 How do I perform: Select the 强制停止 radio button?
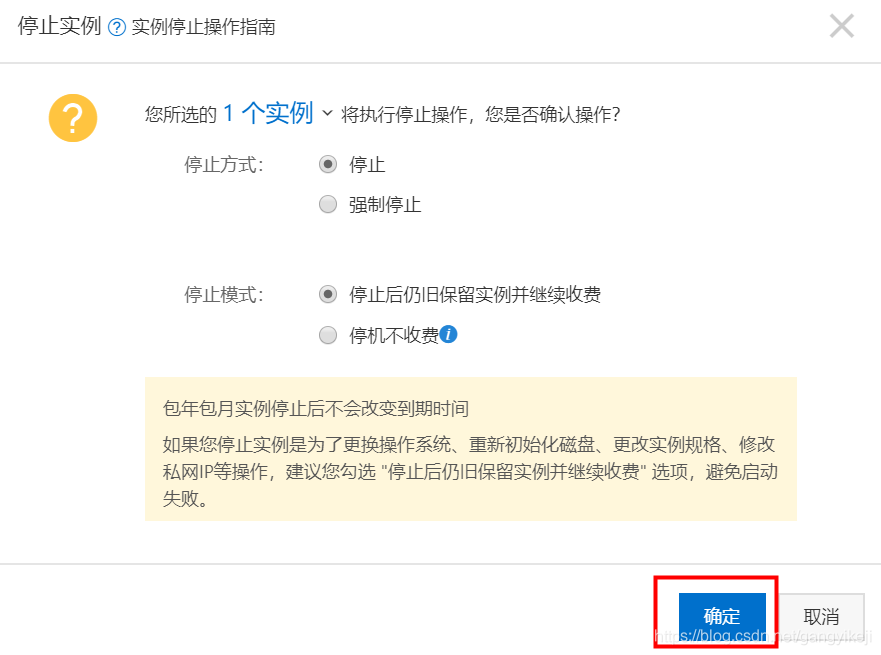coord(327,204)
